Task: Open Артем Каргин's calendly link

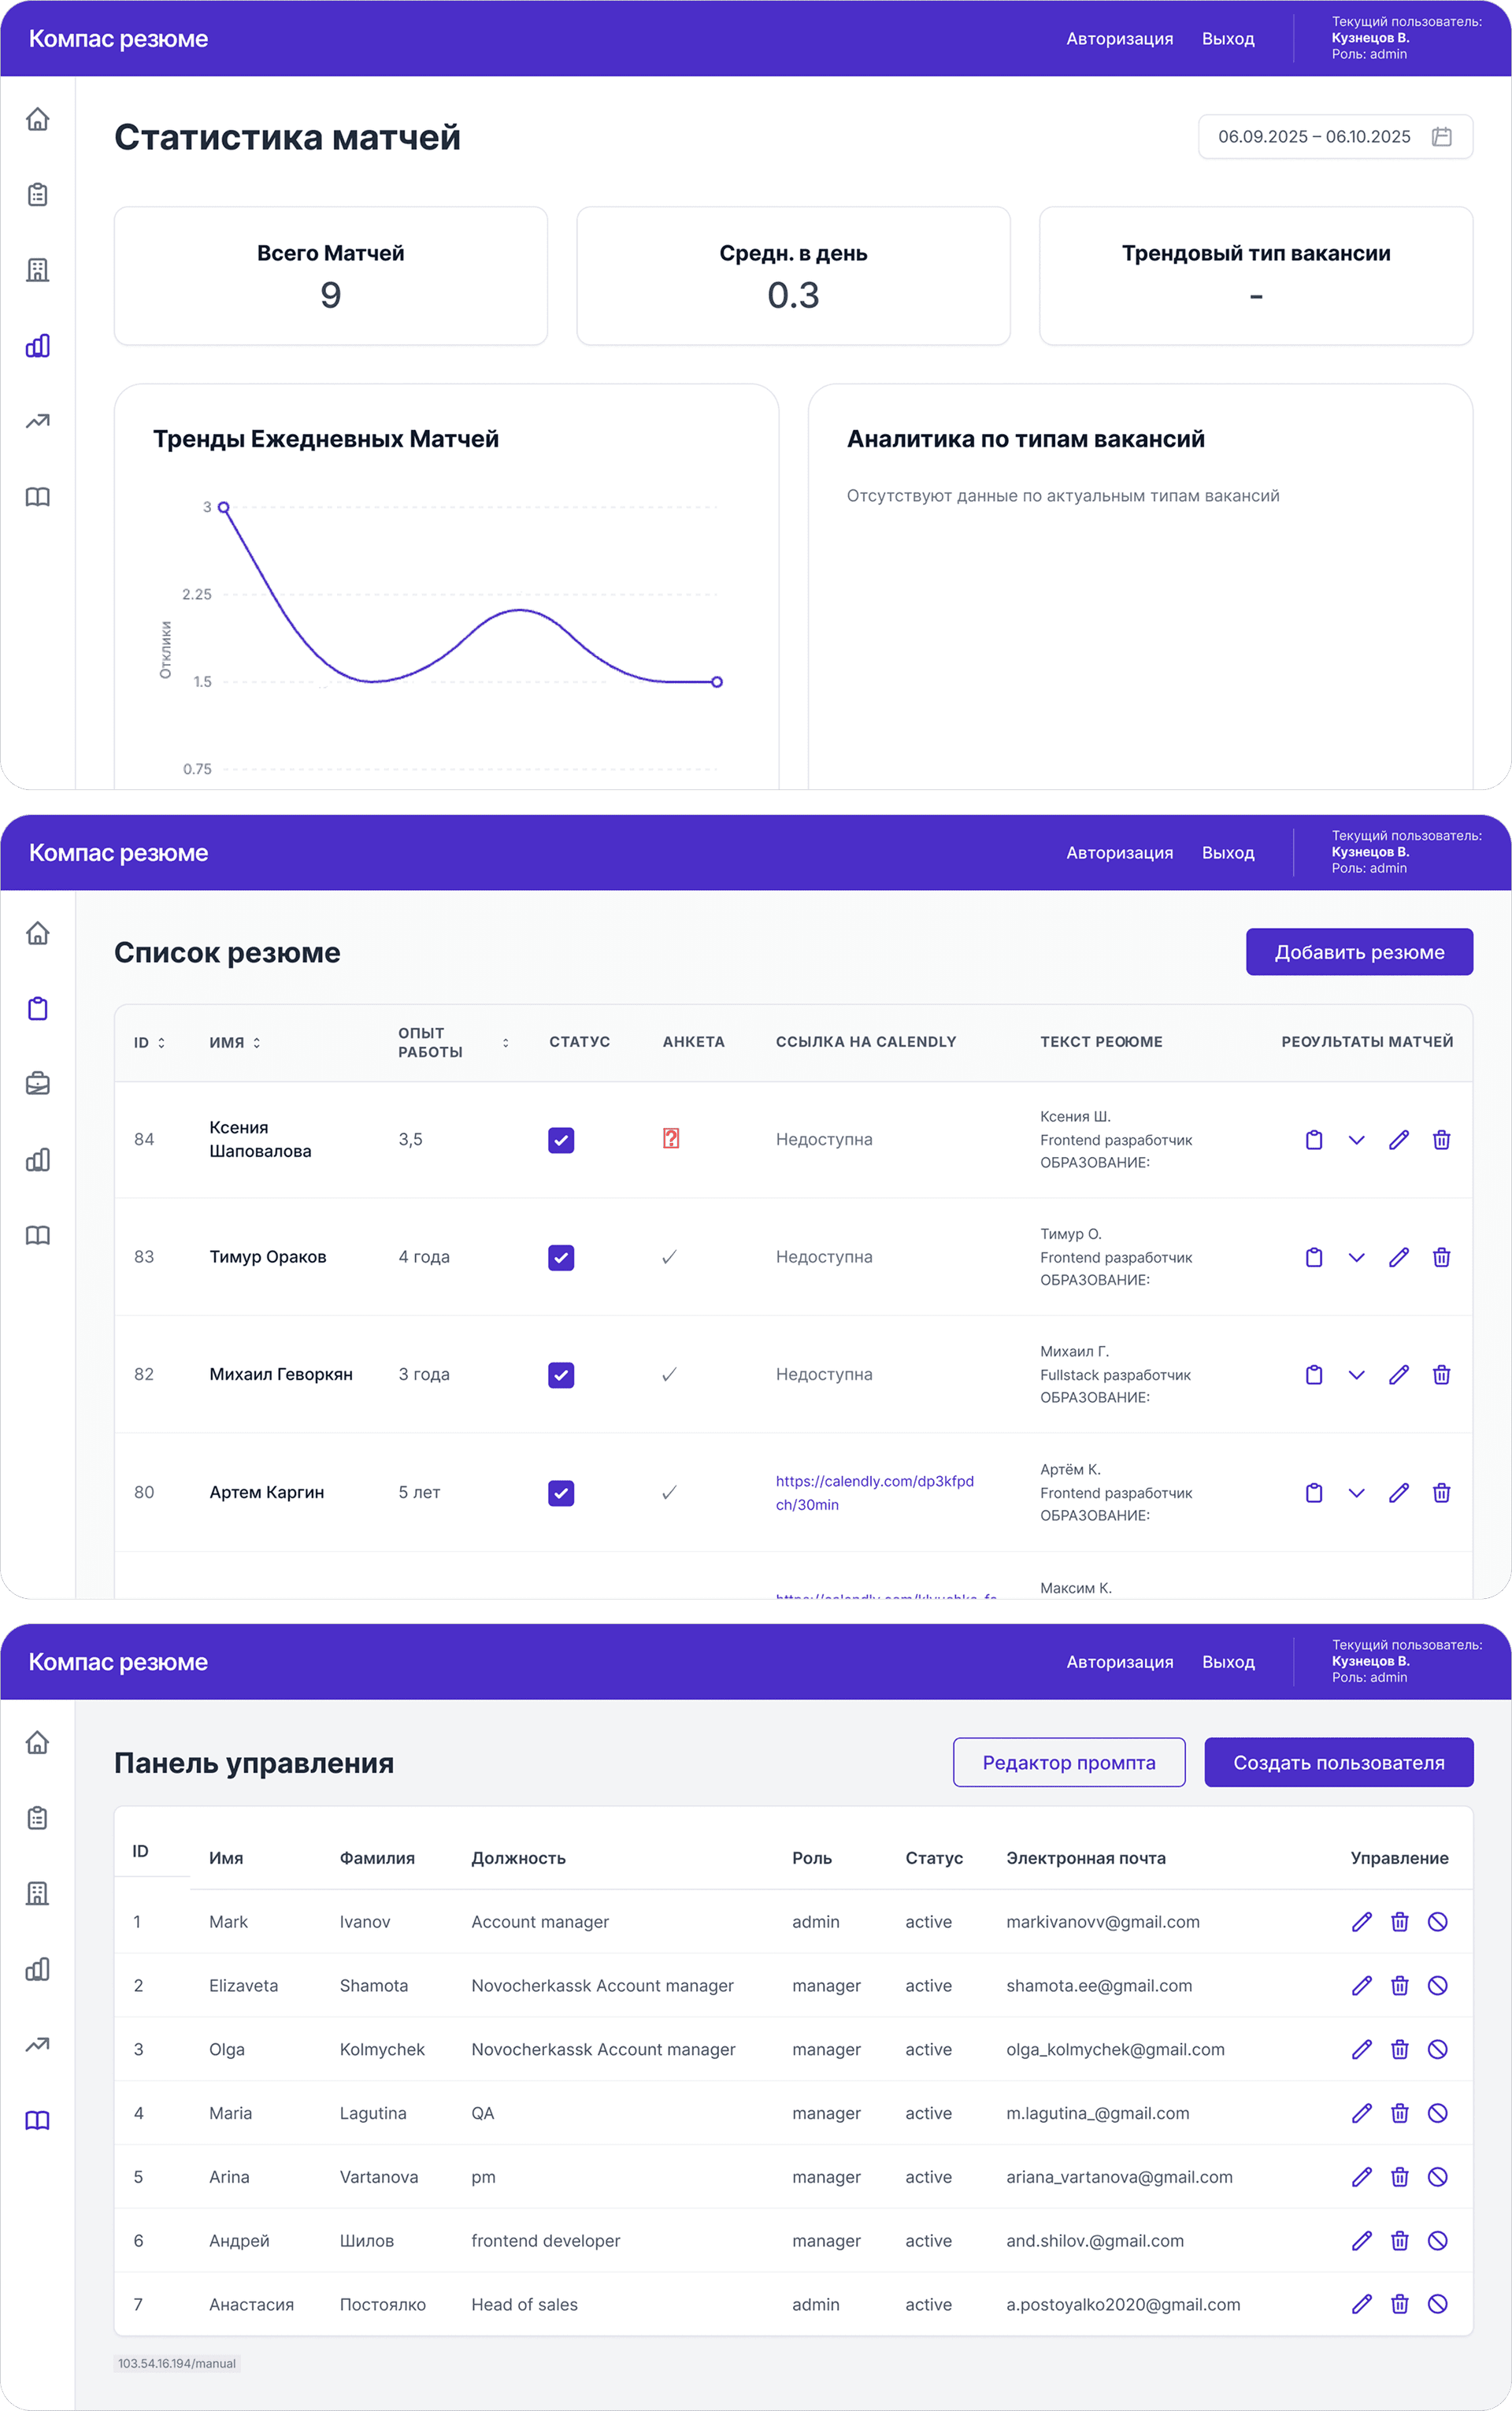Action: pyautogui.click(x=874, y=1493)
